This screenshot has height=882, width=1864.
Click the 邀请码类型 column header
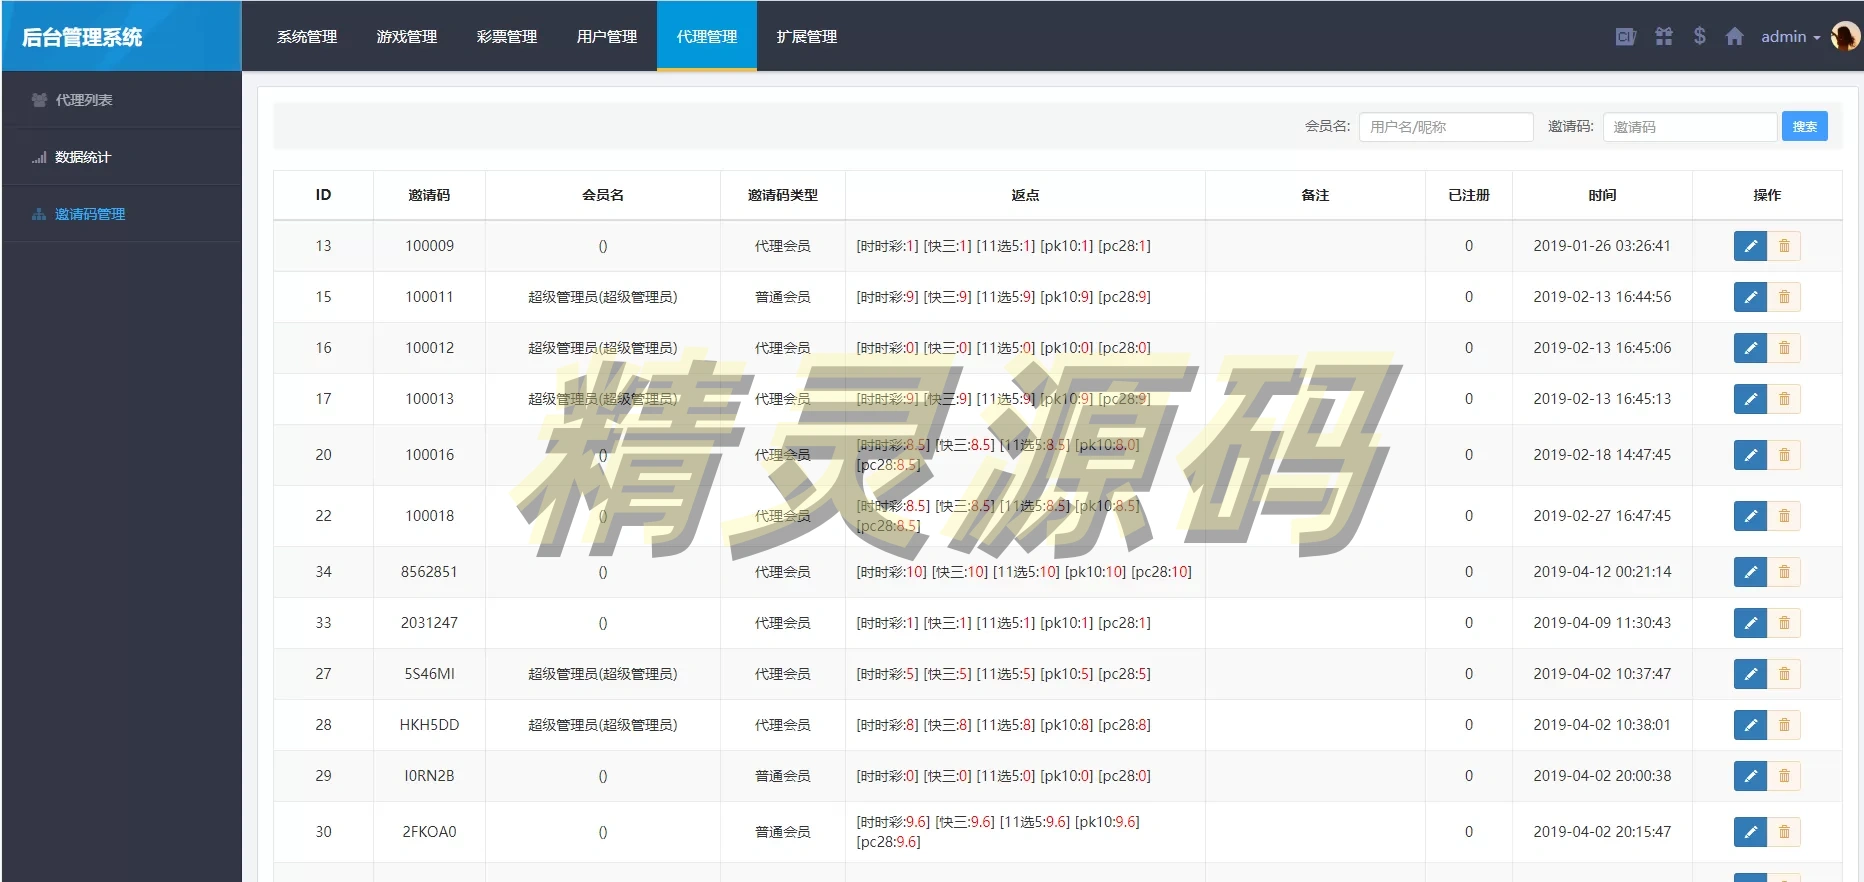783,195
